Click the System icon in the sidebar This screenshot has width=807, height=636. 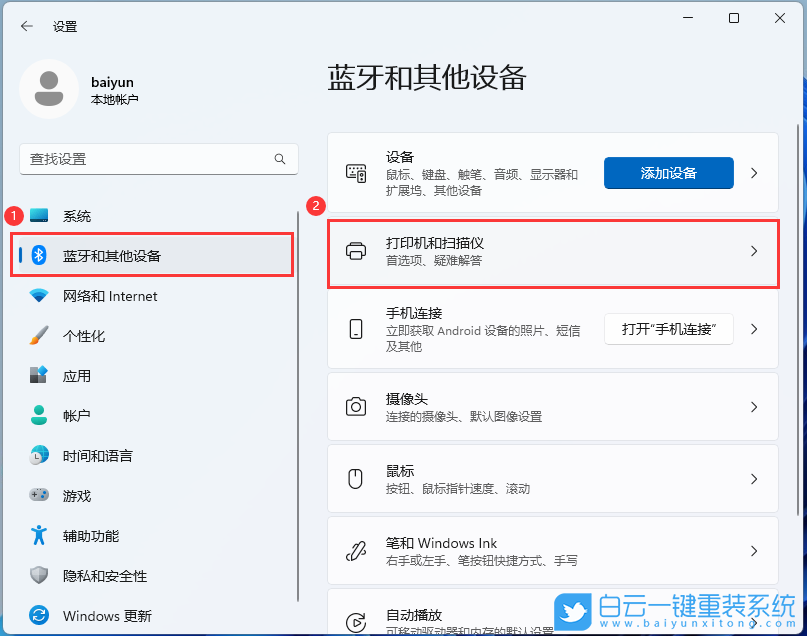click(x=39, y=215)
